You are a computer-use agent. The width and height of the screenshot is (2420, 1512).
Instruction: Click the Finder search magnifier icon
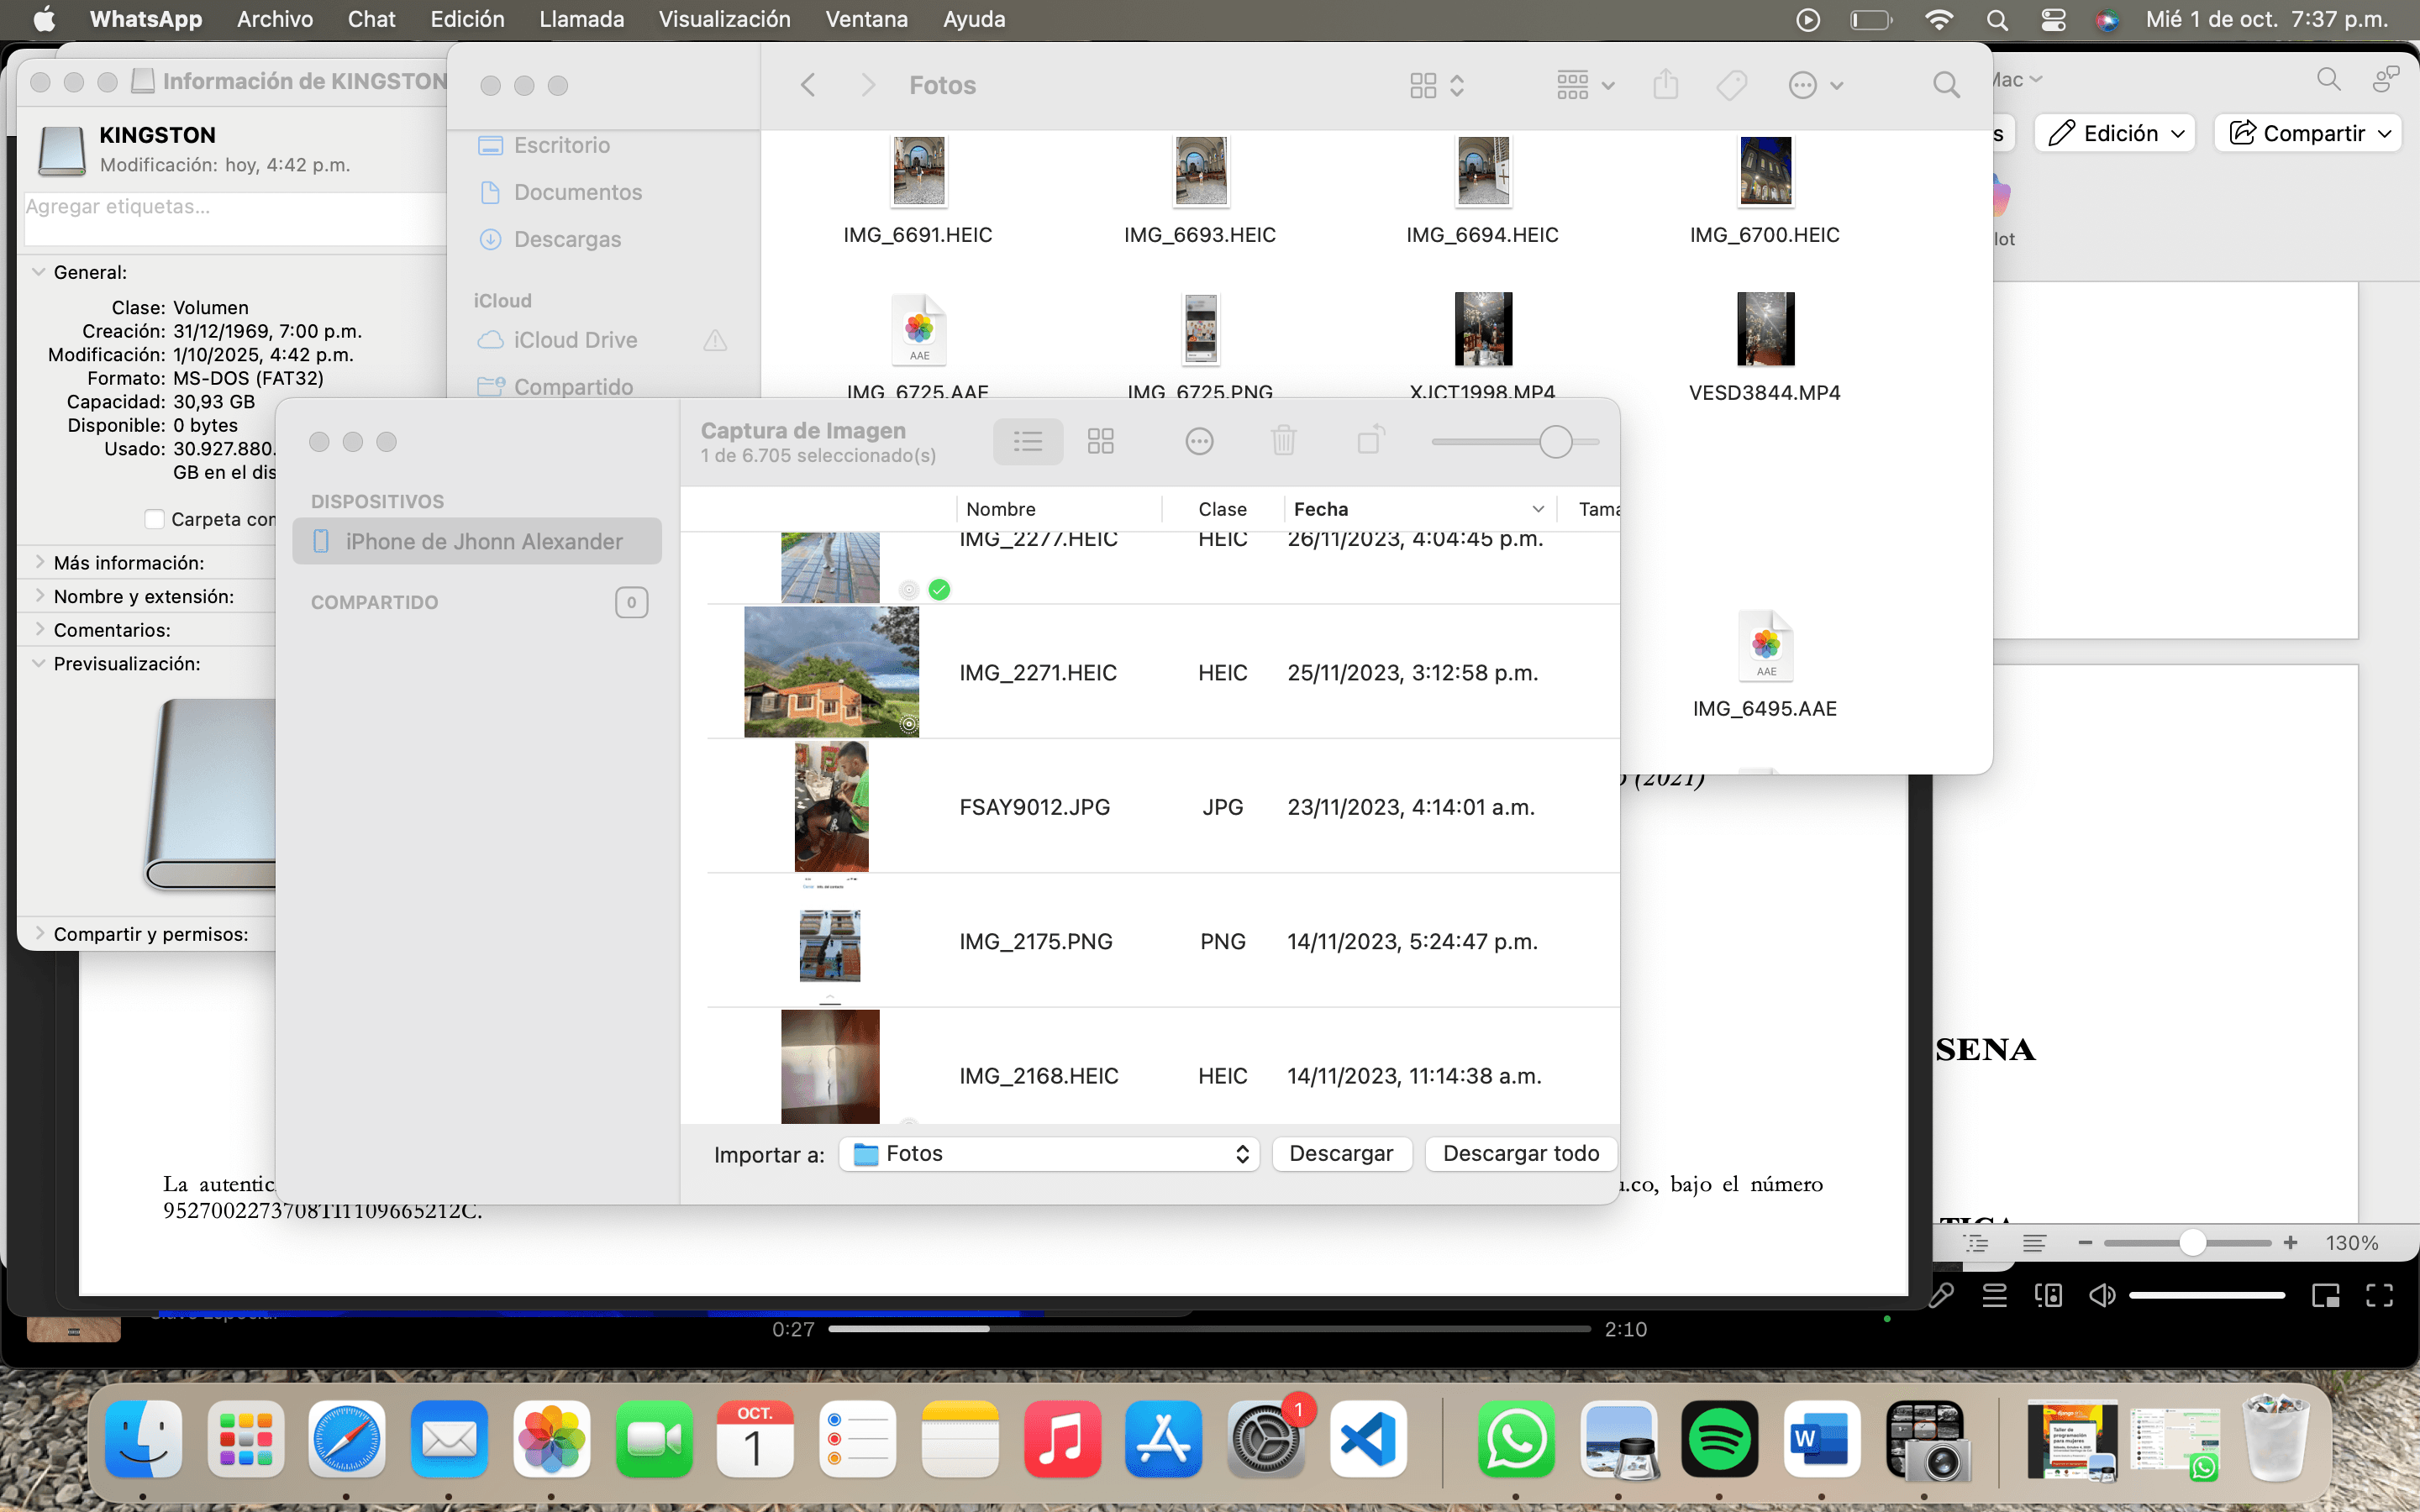pos(1945,86)
